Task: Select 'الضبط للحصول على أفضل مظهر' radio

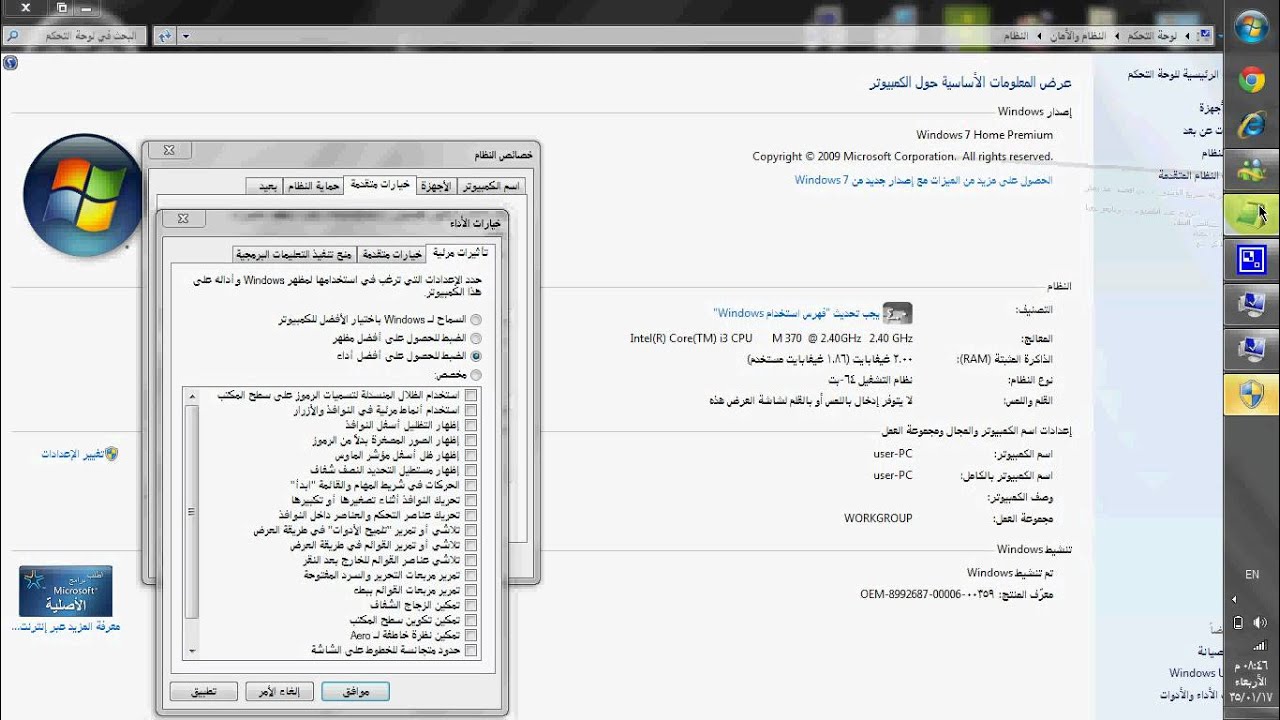Action: pos(475,338)
